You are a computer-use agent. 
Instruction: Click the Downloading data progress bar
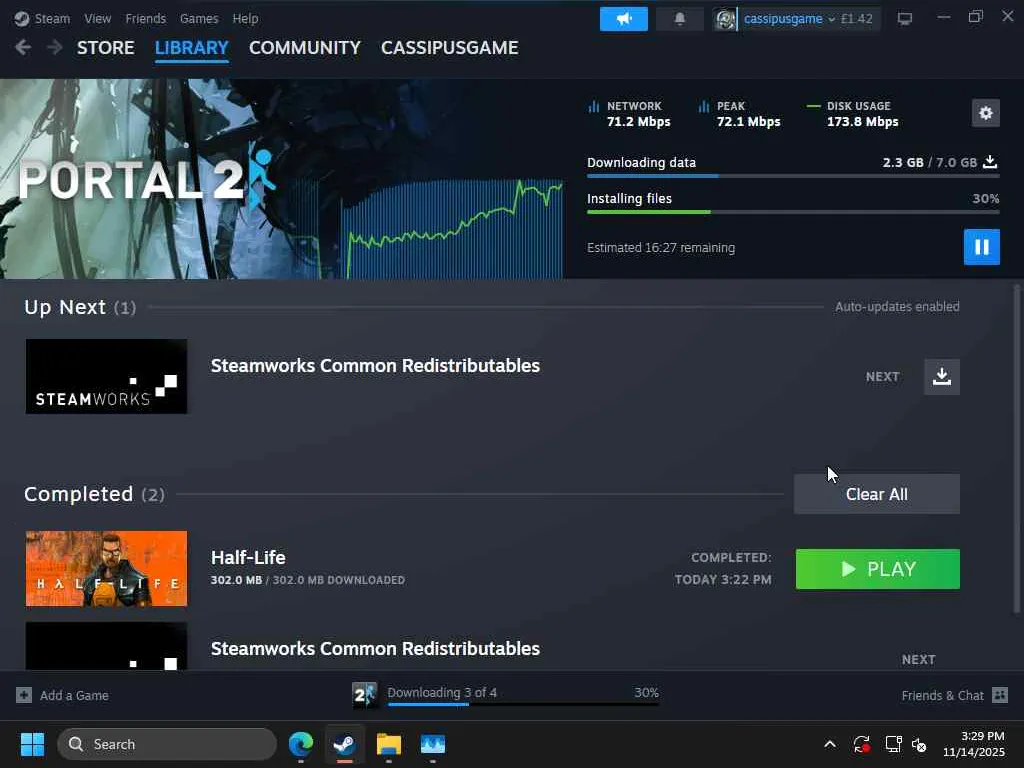pos(793,176)
